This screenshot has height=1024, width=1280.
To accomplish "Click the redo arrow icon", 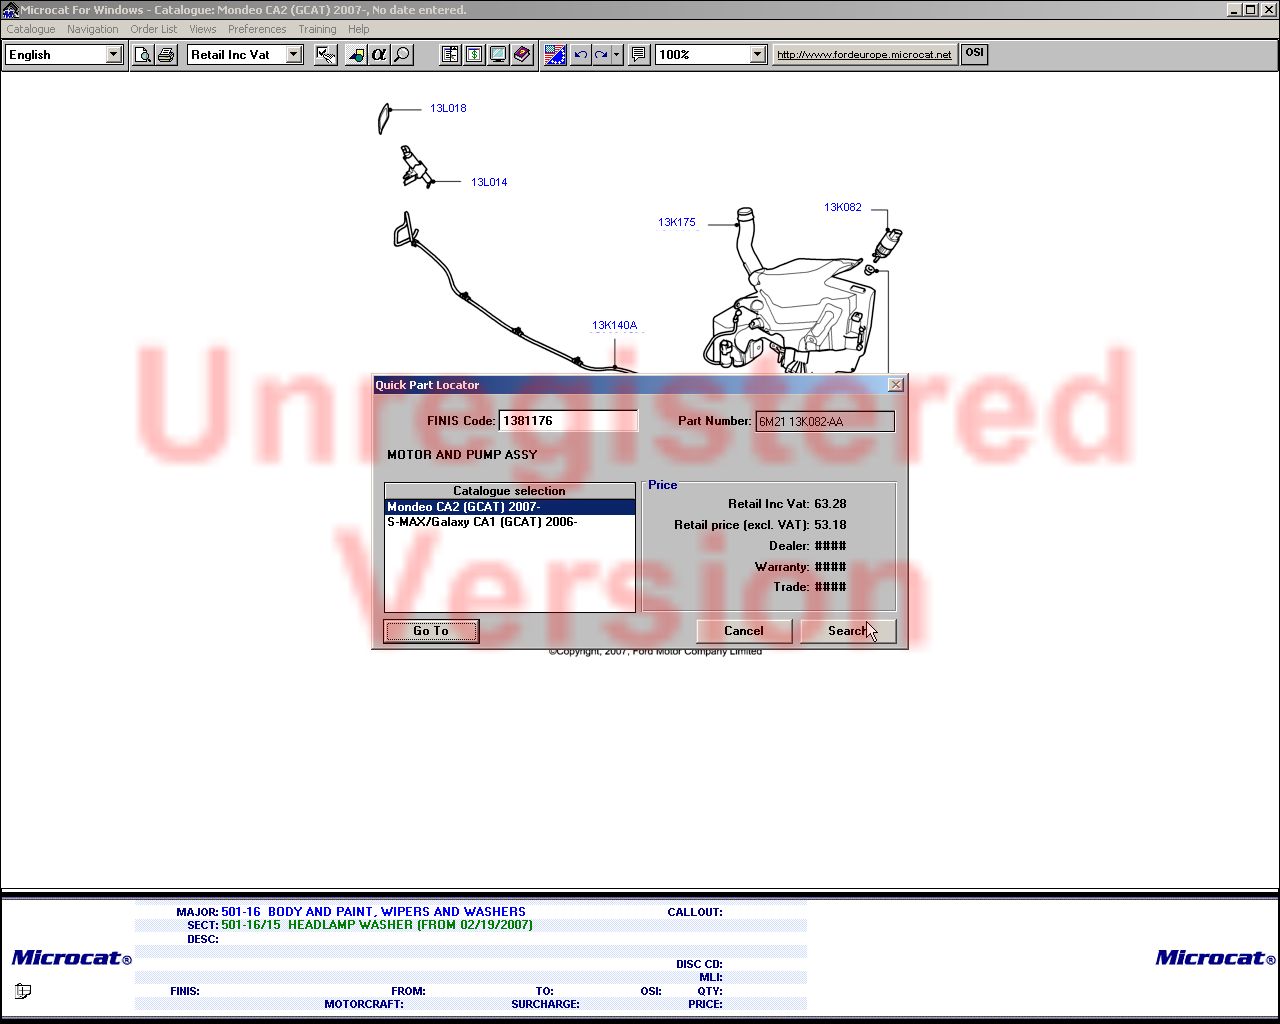I will [x=600, y=55].
